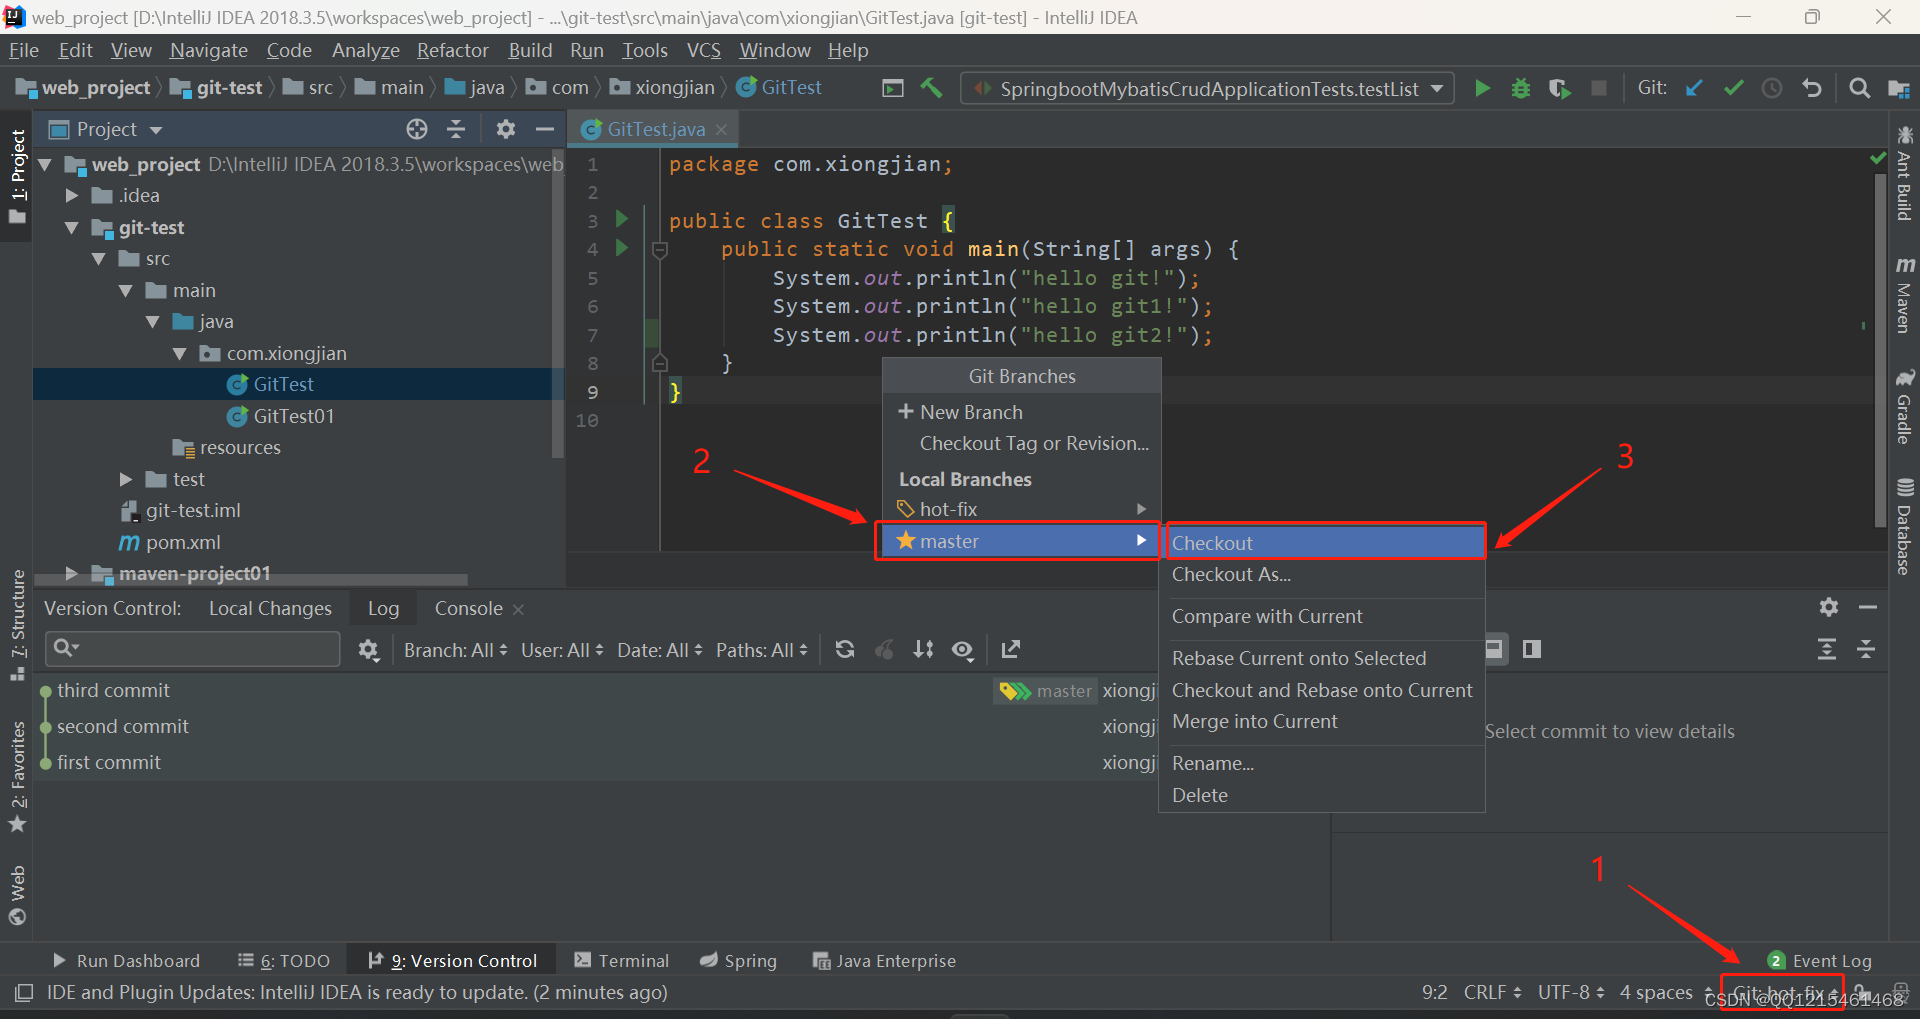Choose Delete from the master branch submenu
The image size is (1920, 1019).
[1199, 795]
